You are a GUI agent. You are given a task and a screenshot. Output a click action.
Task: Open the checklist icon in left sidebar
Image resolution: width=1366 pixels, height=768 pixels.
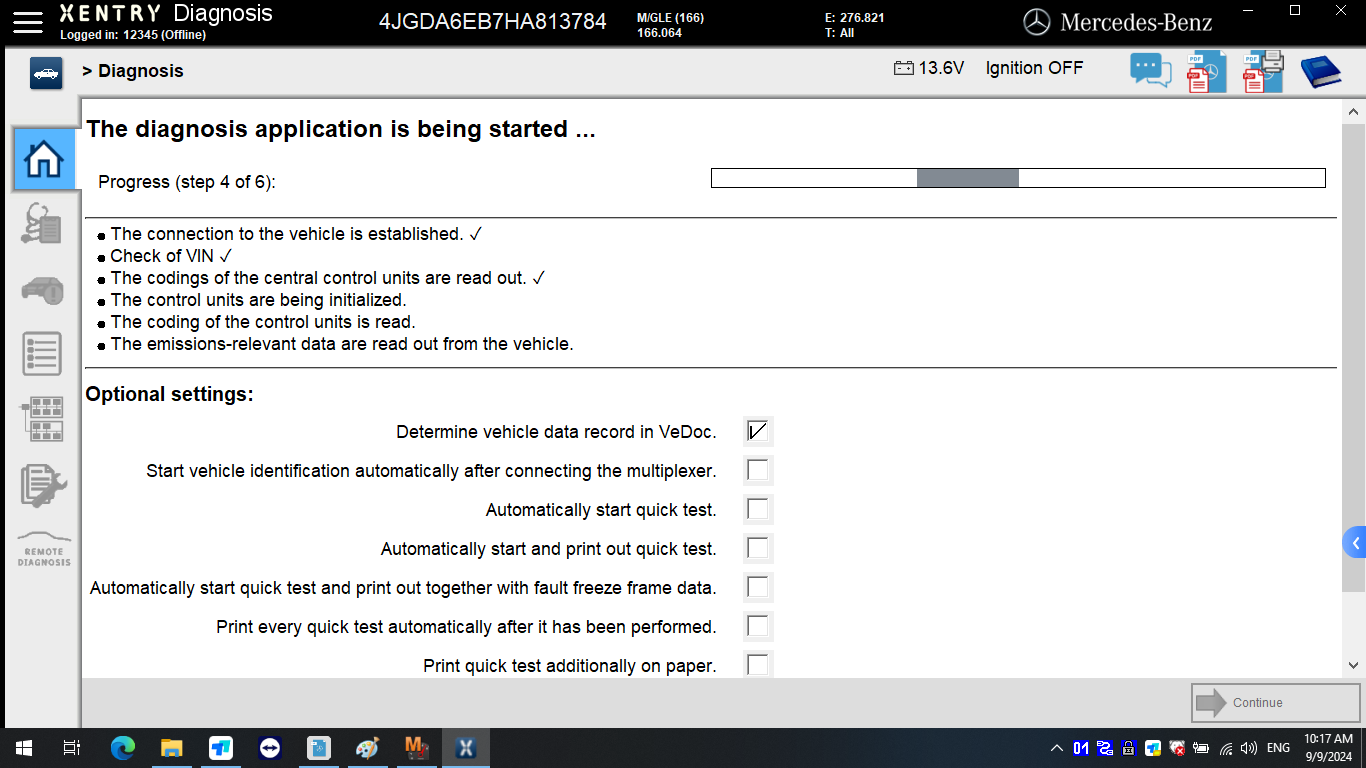[x=42, y=354]
